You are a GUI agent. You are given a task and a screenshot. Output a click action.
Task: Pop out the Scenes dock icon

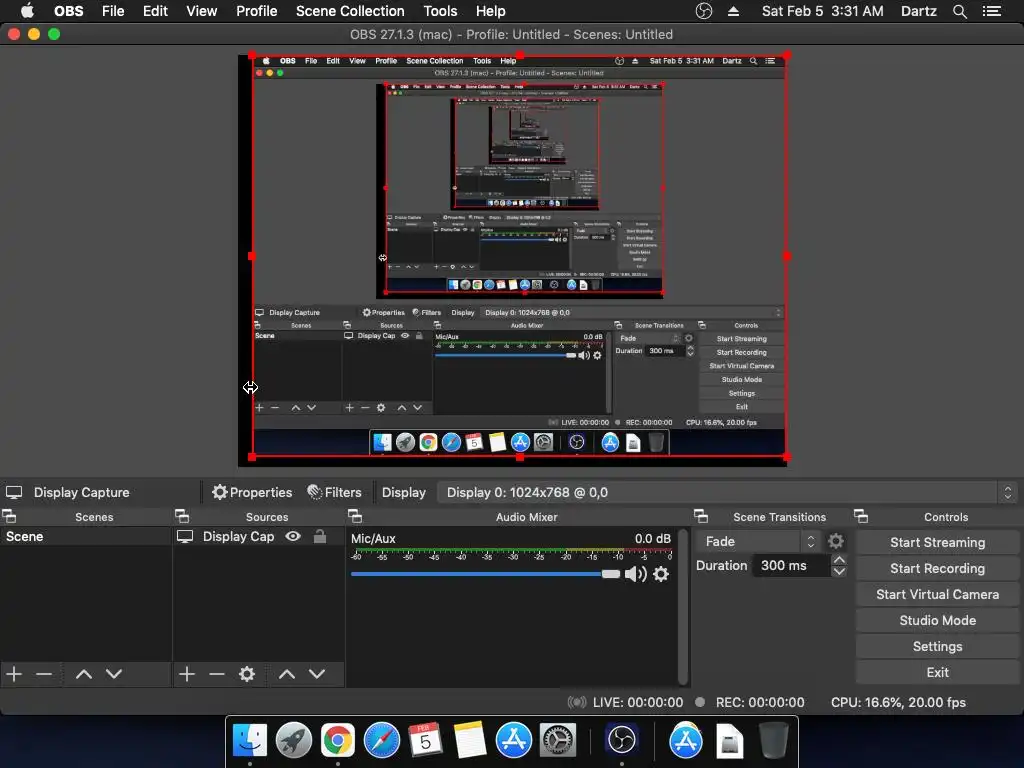click(x=9, y=517)
